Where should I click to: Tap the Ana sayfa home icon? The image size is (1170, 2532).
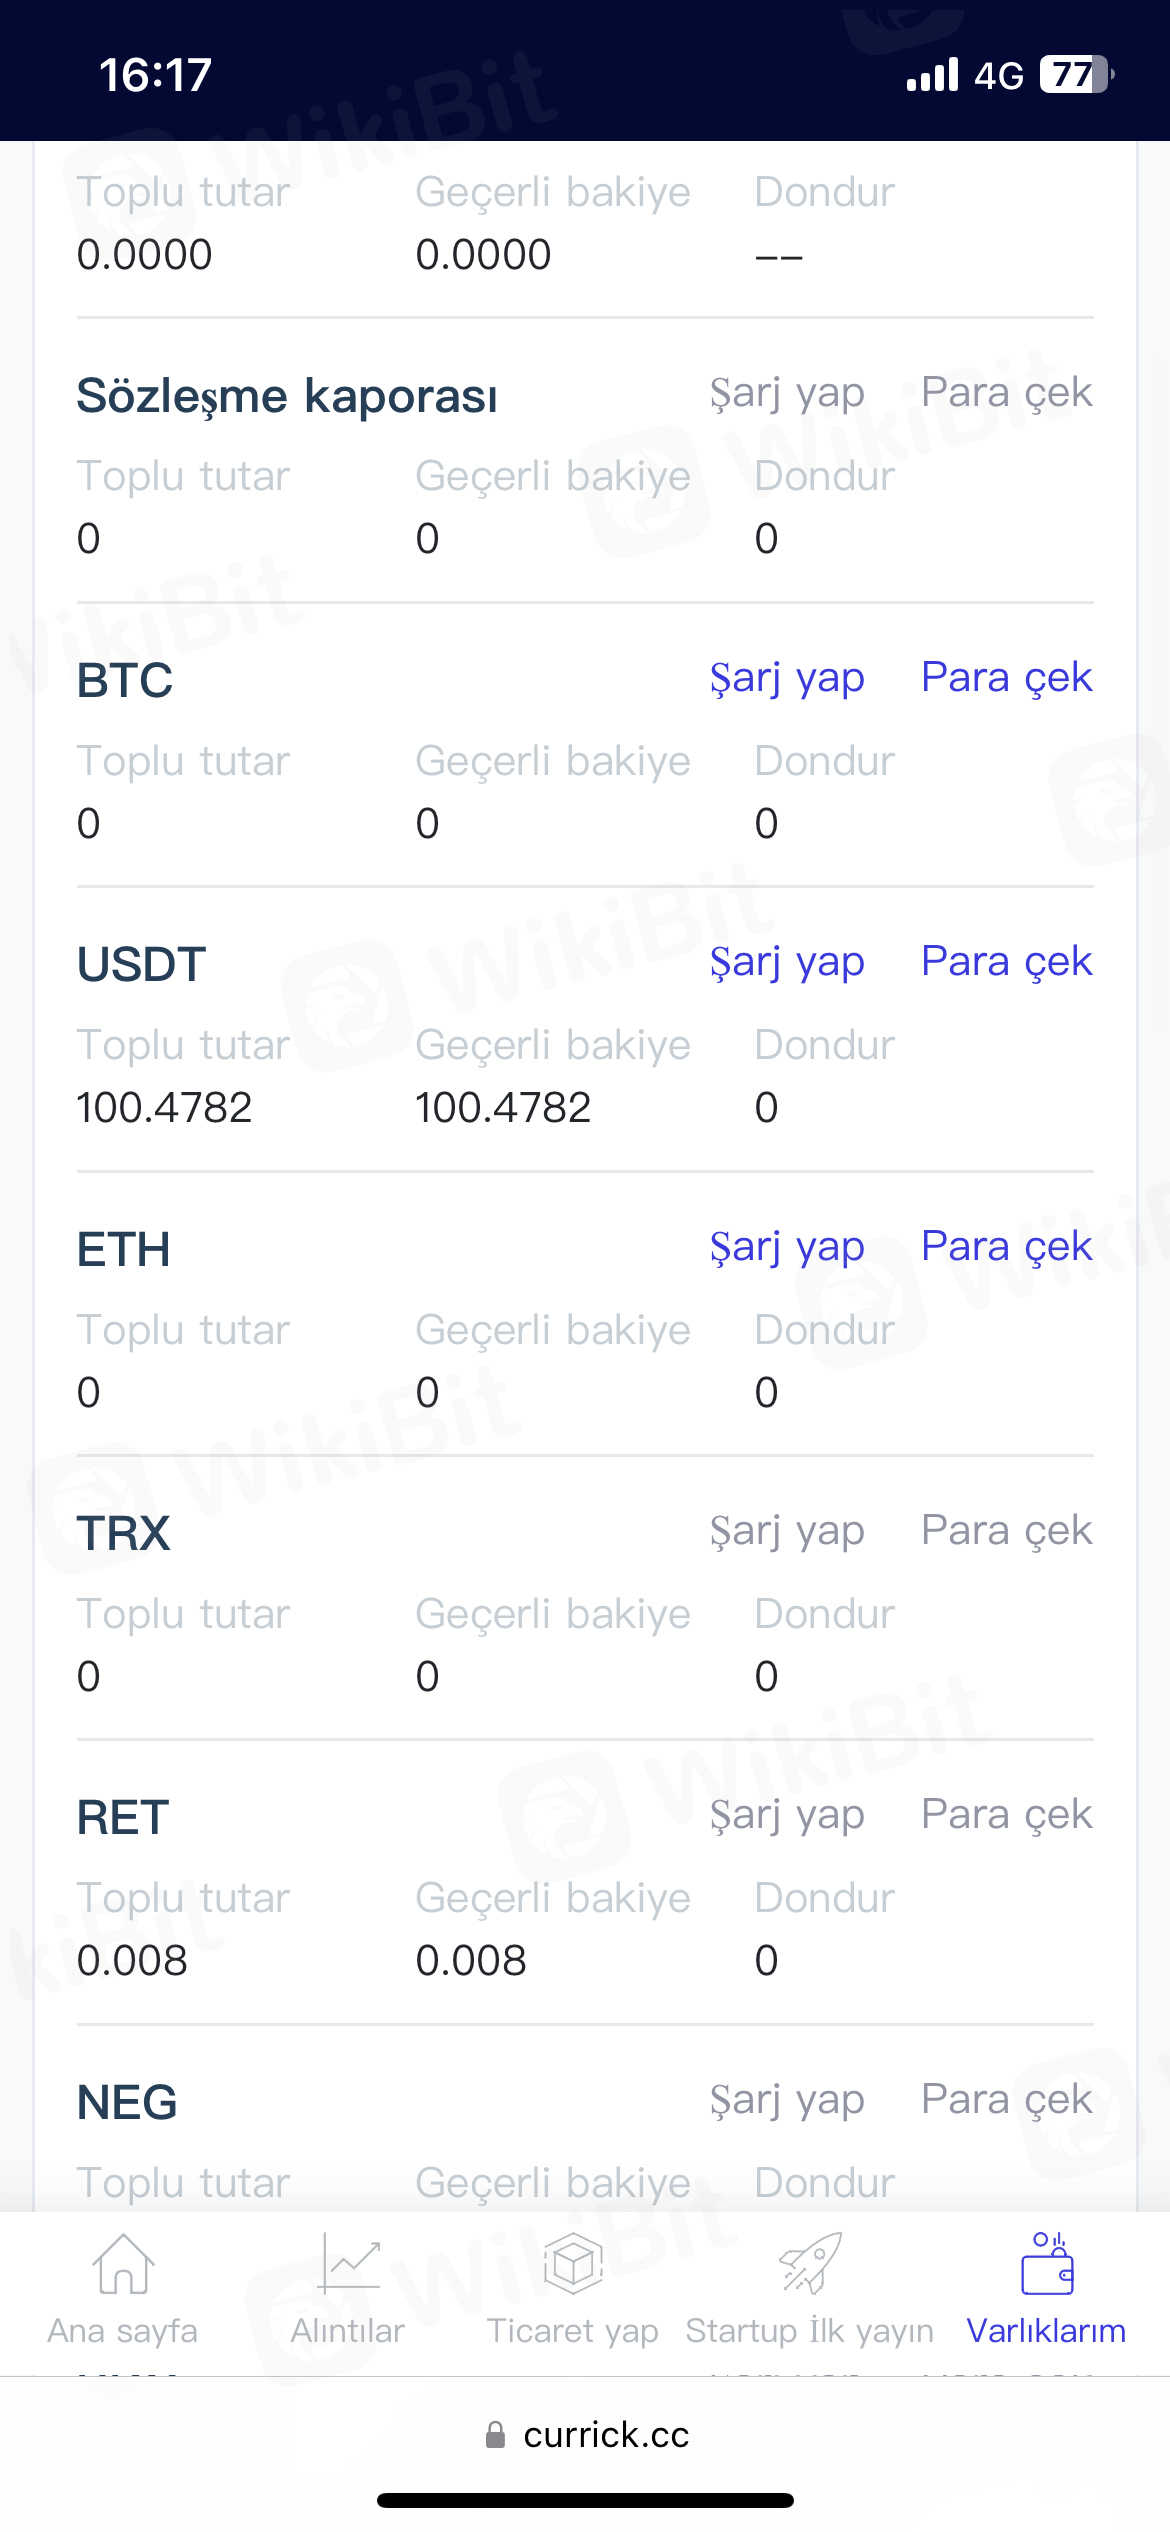pos(123,2264)
